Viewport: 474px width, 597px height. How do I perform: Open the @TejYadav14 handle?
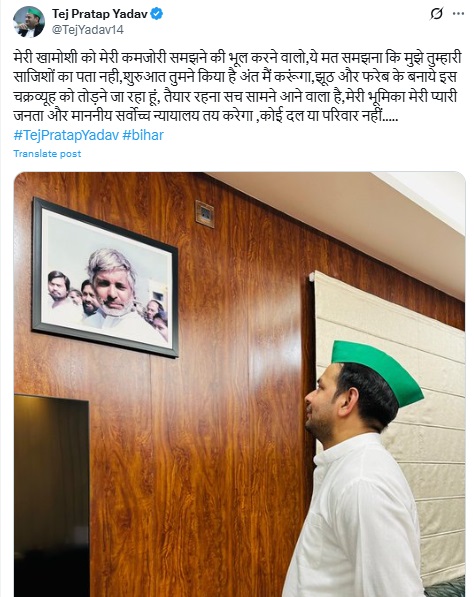click(x=88, y=30)
